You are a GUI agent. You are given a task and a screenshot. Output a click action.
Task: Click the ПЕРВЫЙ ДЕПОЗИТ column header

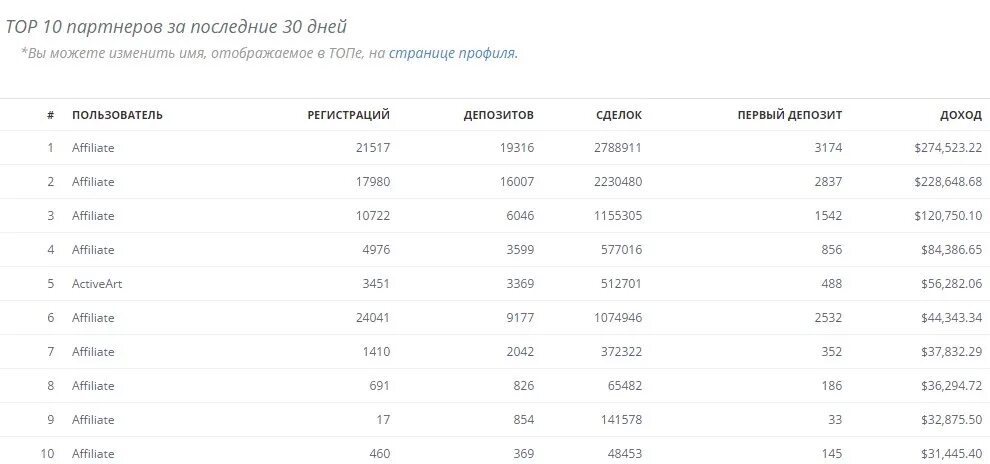(x=789, y=115)
